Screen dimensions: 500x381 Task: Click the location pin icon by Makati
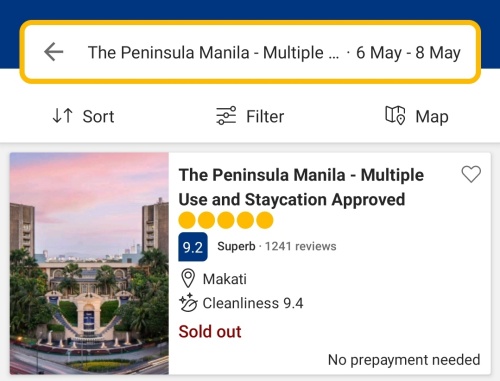(188, 279)
